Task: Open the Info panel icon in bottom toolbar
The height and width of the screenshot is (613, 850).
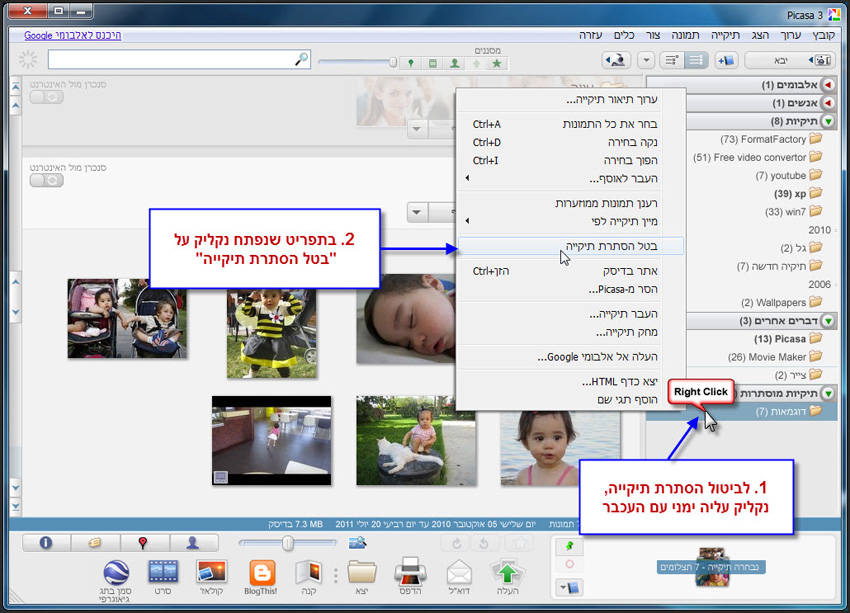Action: point(46,543)
